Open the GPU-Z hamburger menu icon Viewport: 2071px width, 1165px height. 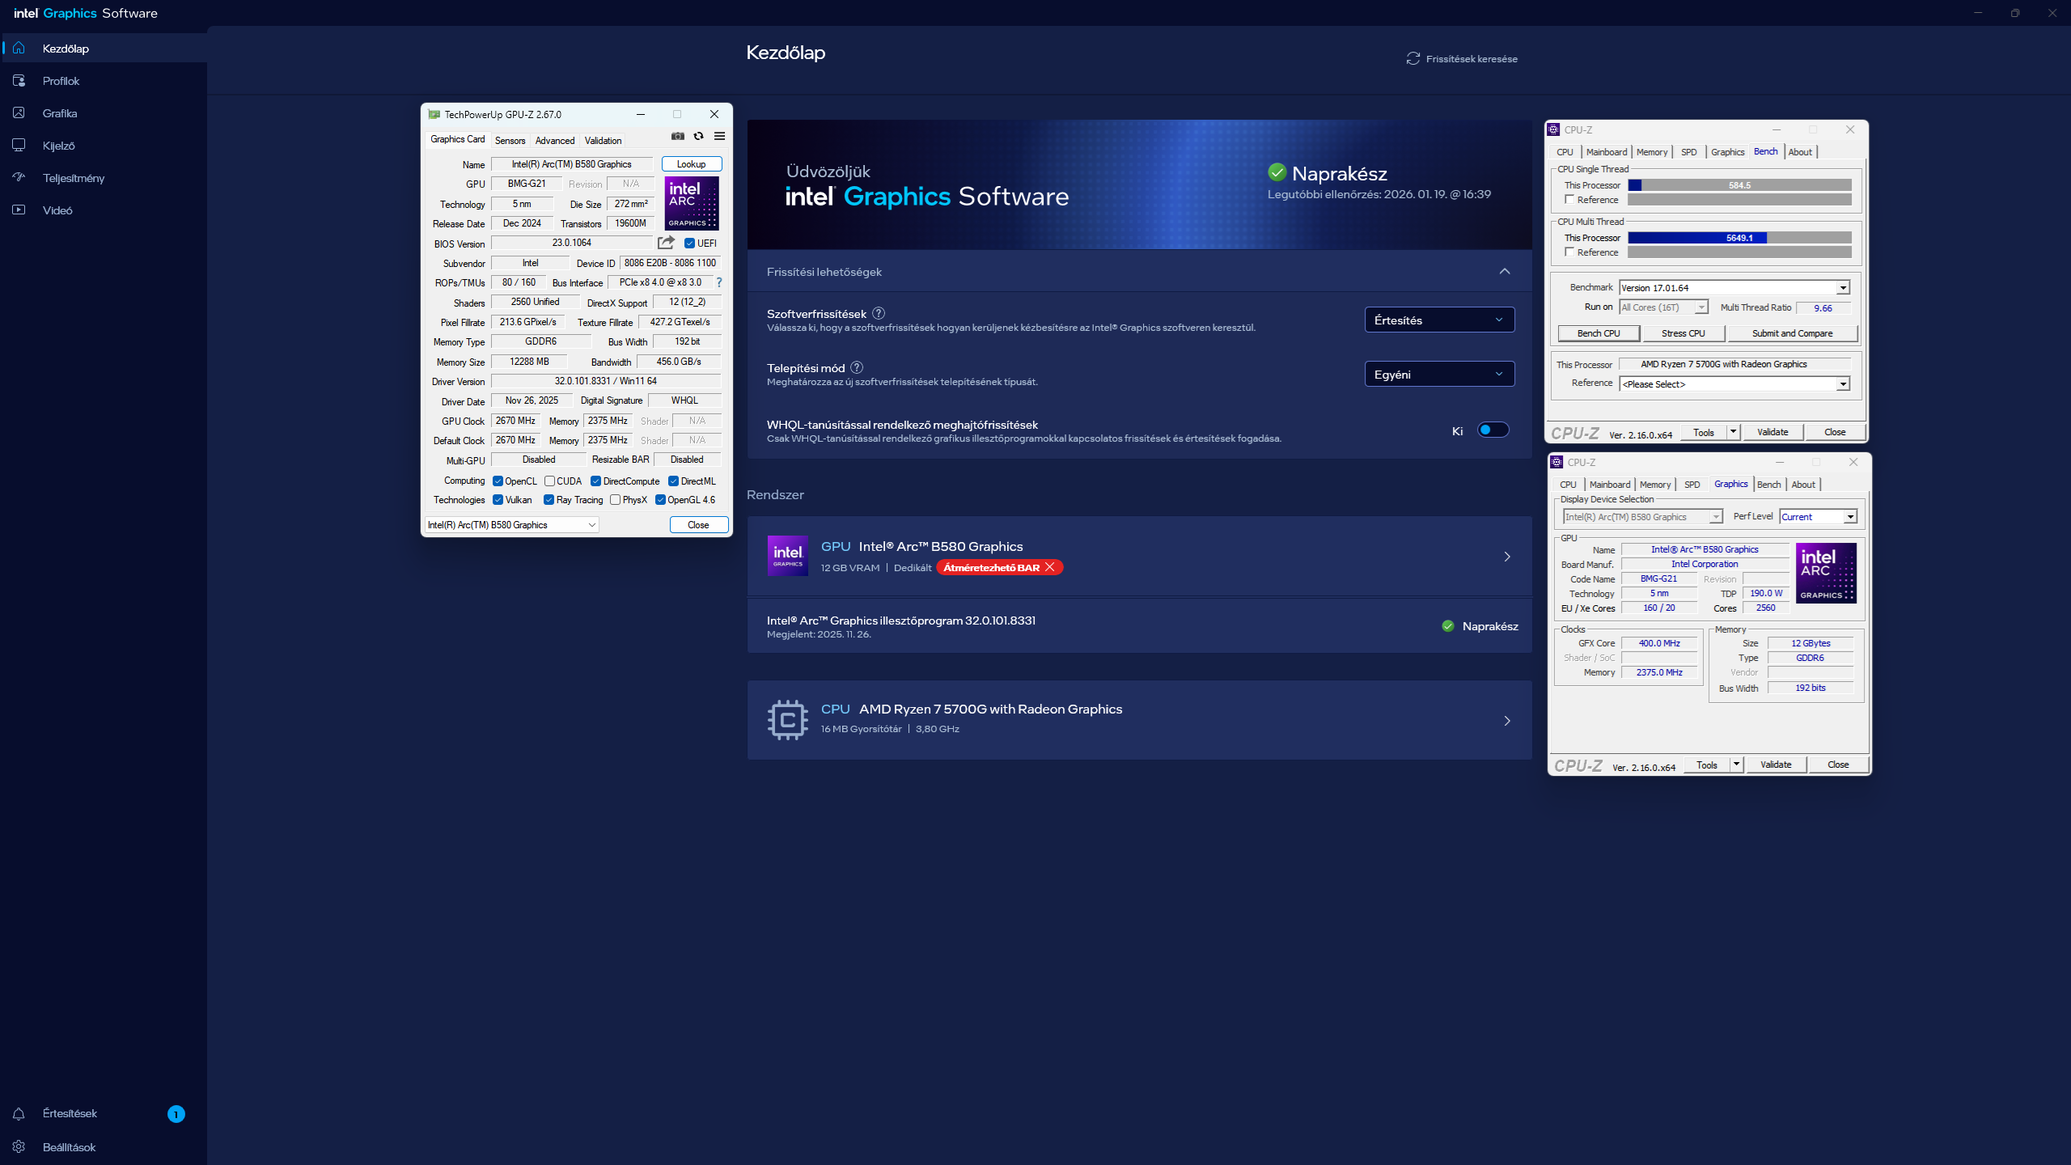point(719,136)
